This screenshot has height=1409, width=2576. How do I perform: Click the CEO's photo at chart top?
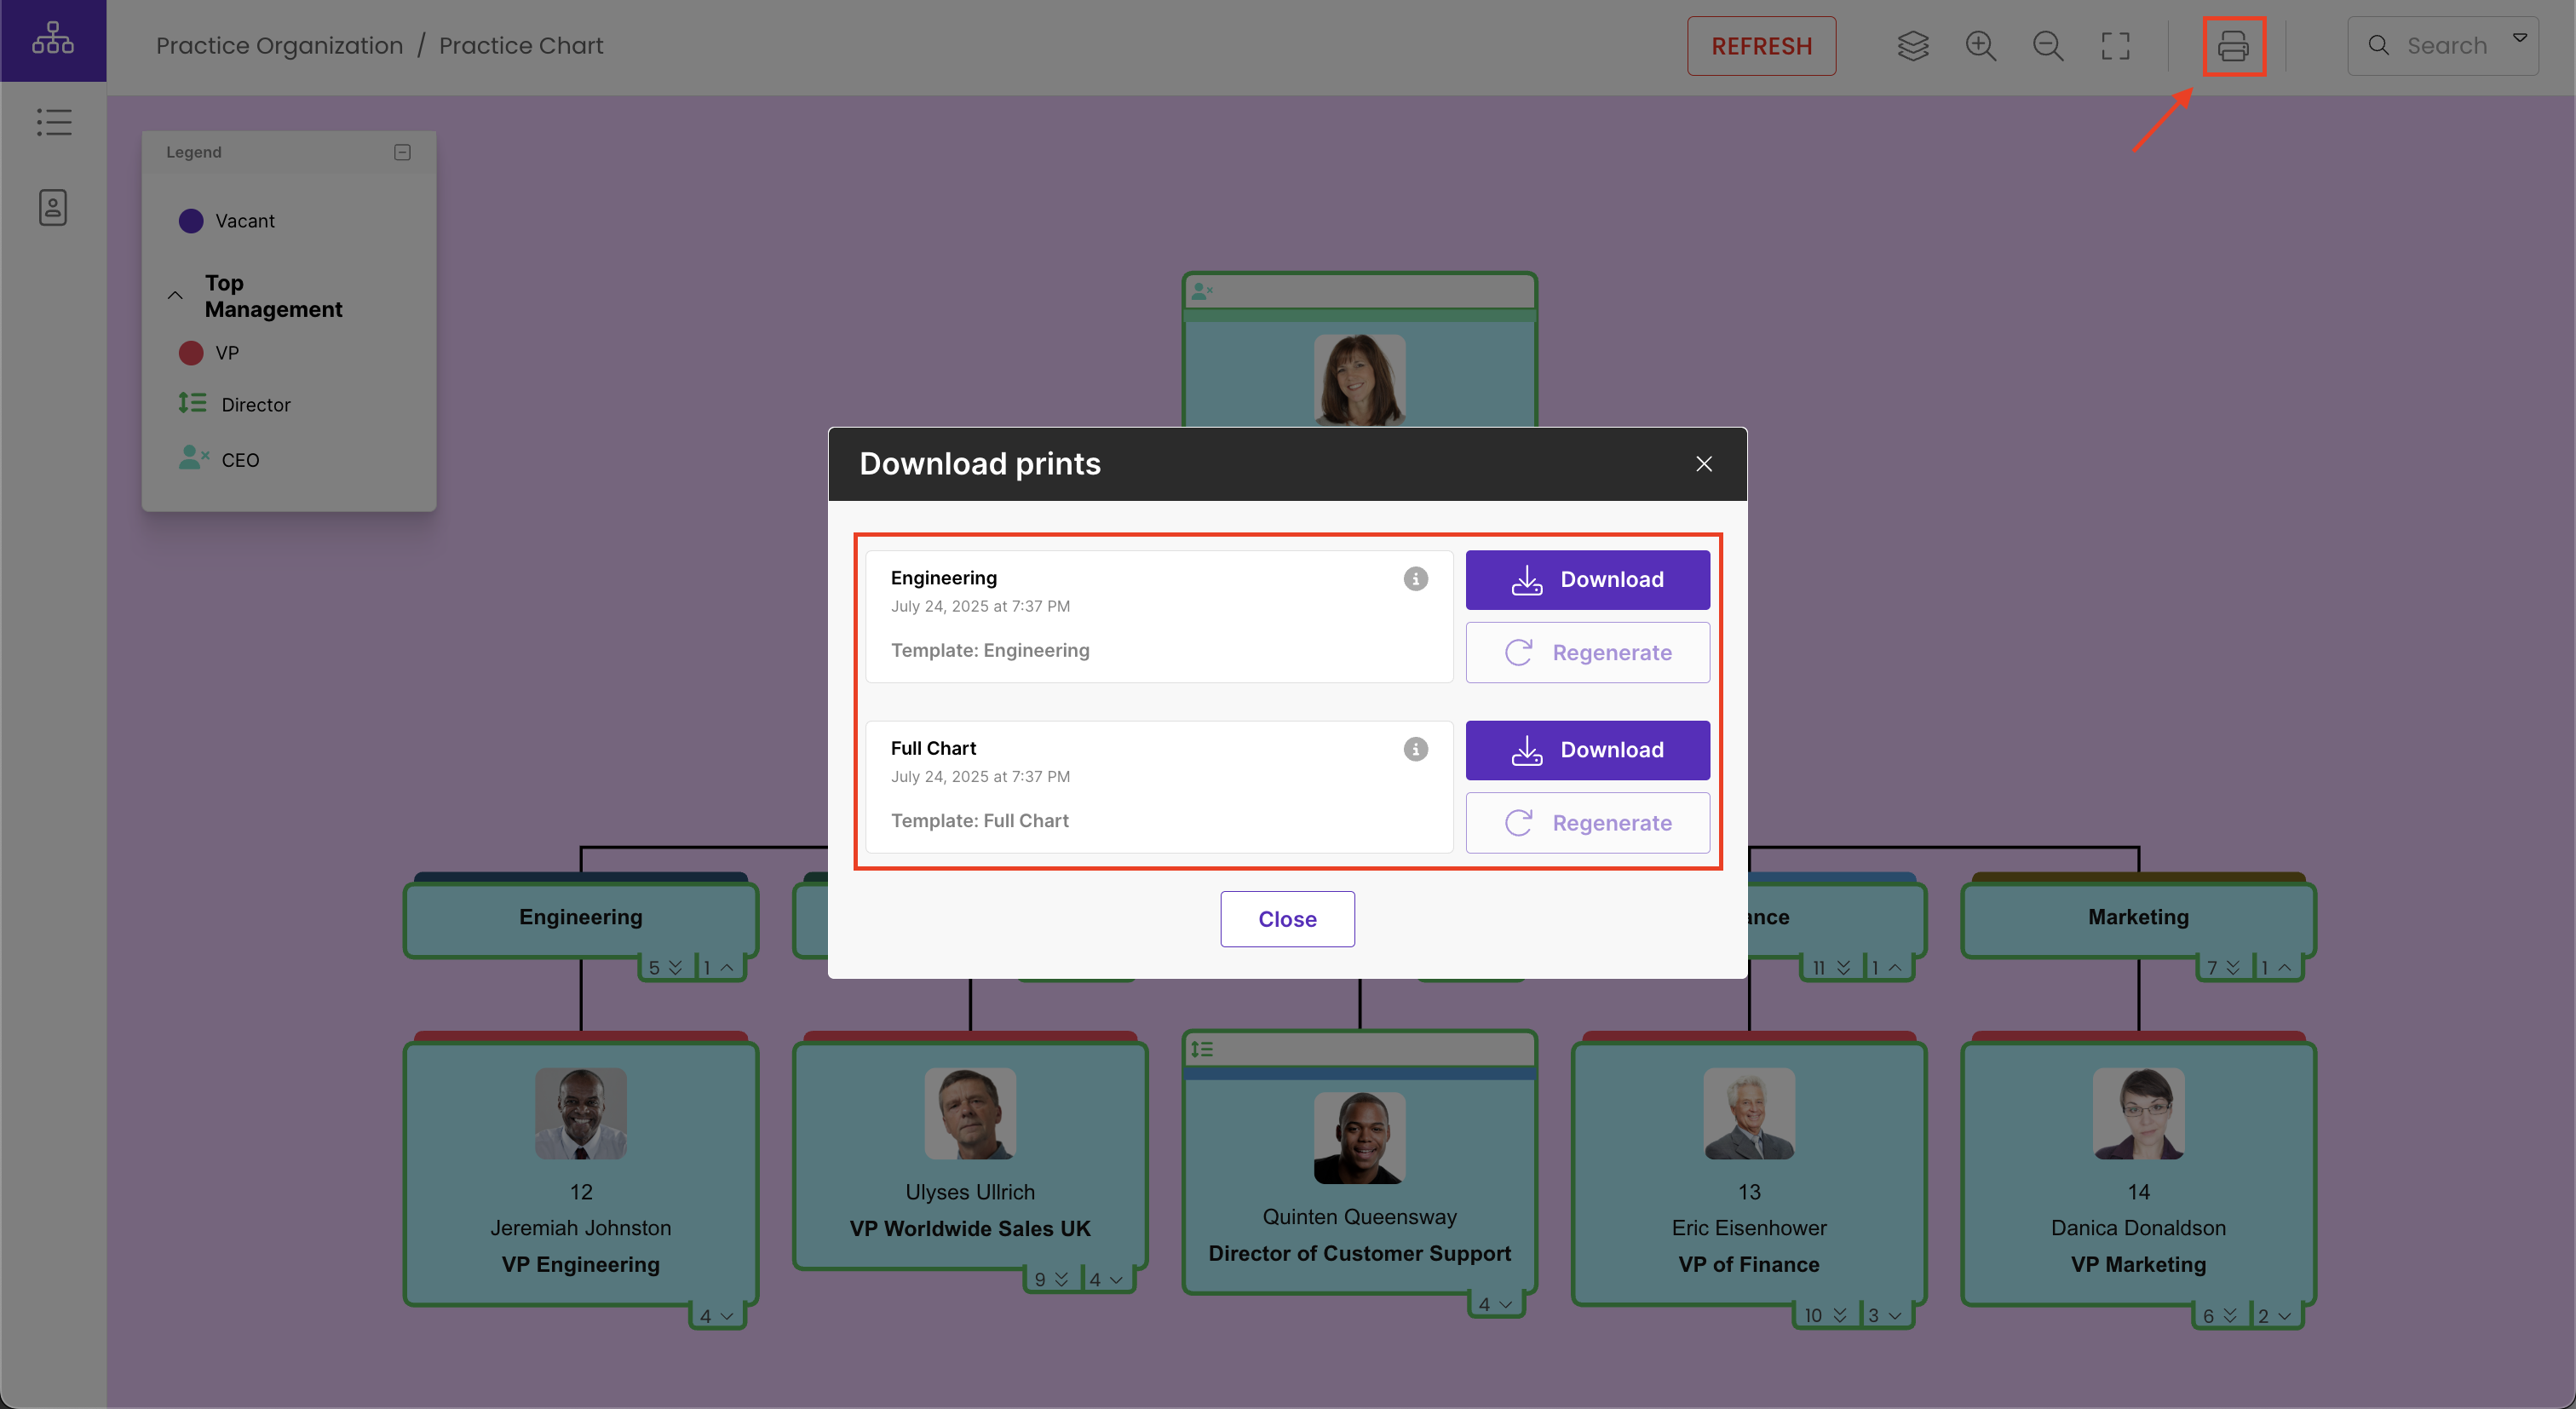[1359, 380]
